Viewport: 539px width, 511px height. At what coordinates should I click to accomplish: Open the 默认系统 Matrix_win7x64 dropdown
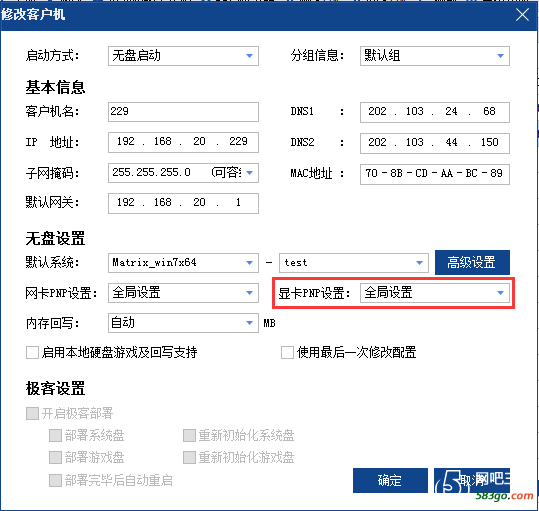(183, 263)
